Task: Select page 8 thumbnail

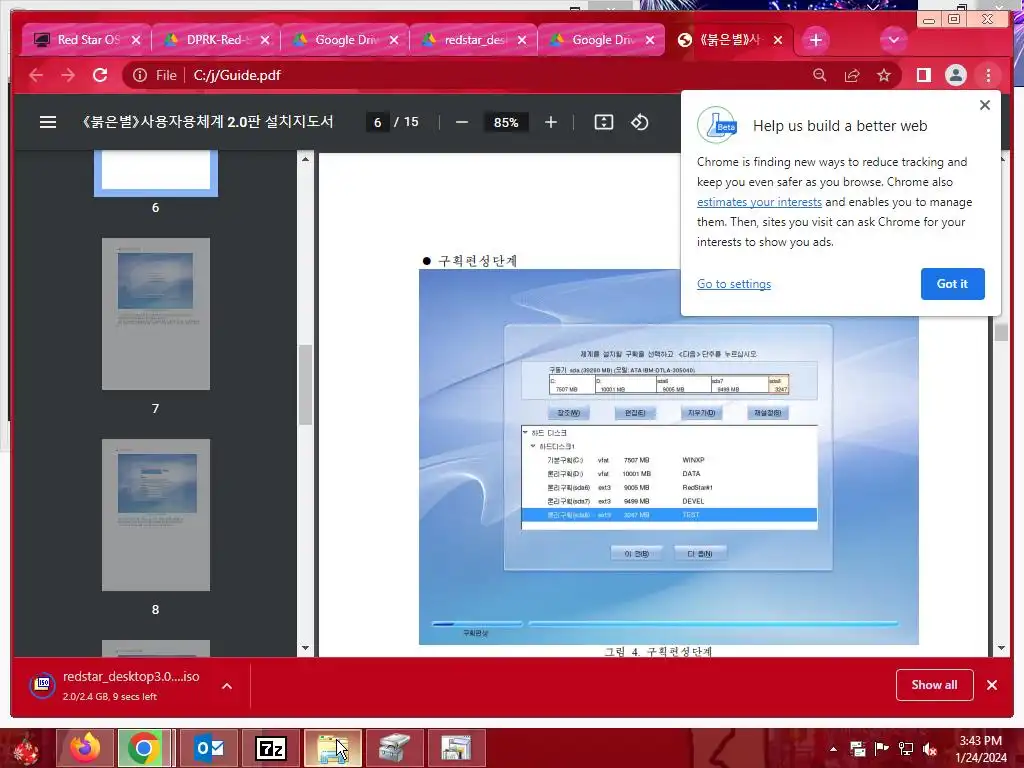Action: pos(155,515)
